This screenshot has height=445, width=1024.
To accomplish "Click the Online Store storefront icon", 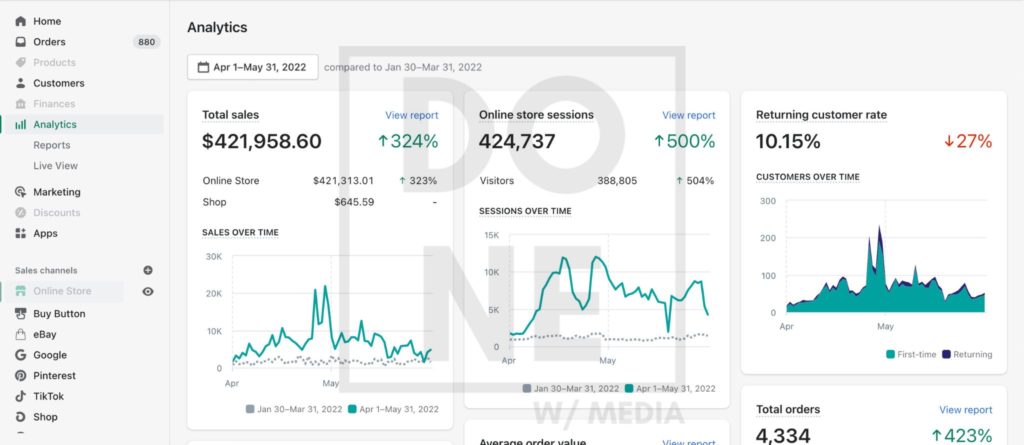I will click(x=20, y=291).
